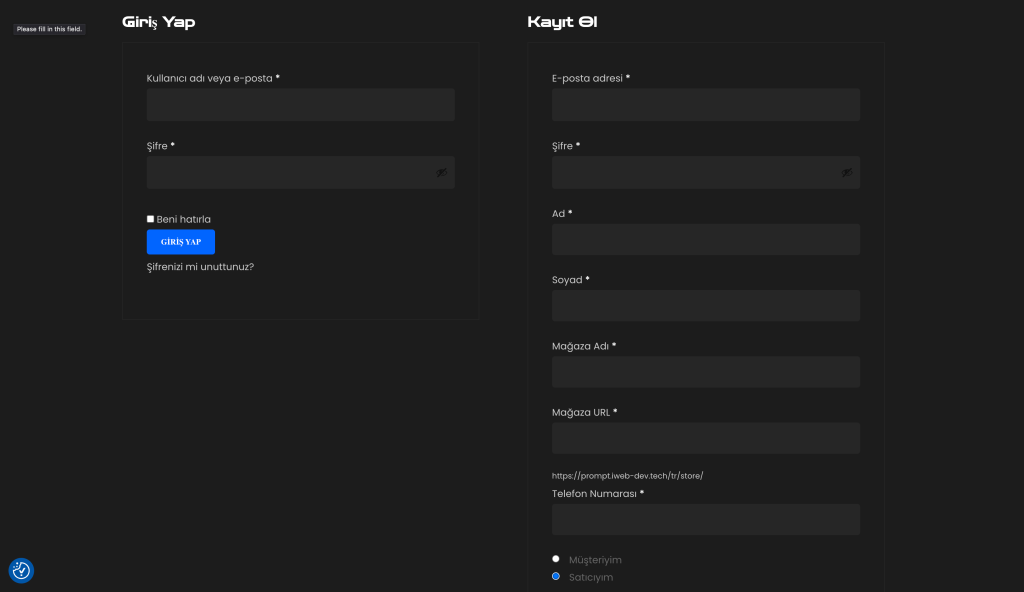Click the Giriş Yap heading
1024x592 pixels.
158,22
